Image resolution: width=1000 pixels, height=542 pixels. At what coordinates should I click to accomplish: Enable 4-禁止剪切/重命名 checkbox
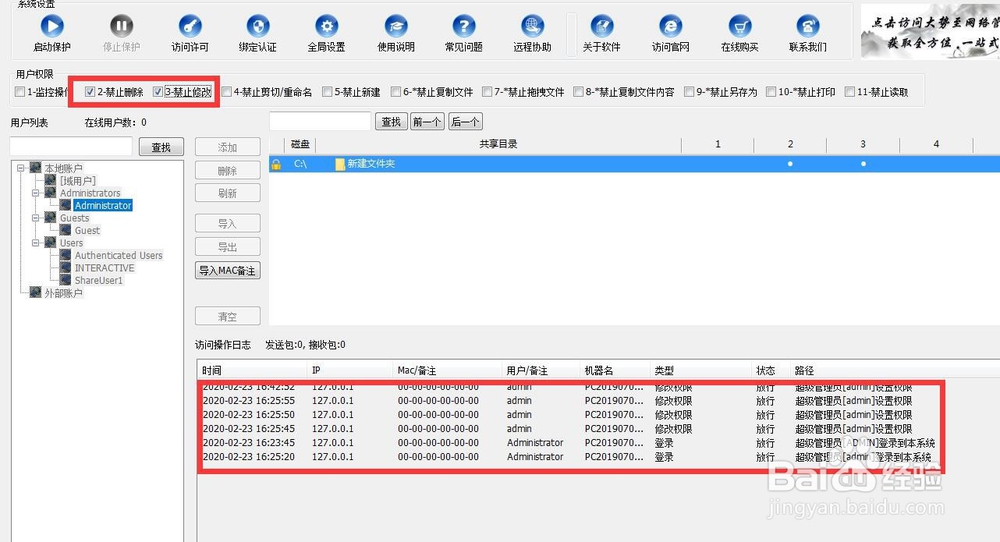coord(226,92)
